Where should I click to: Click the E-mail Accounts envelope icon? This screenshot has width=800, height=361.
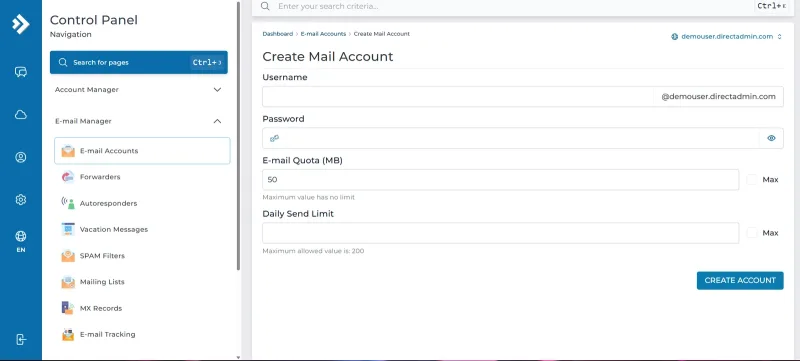point(68,151)
